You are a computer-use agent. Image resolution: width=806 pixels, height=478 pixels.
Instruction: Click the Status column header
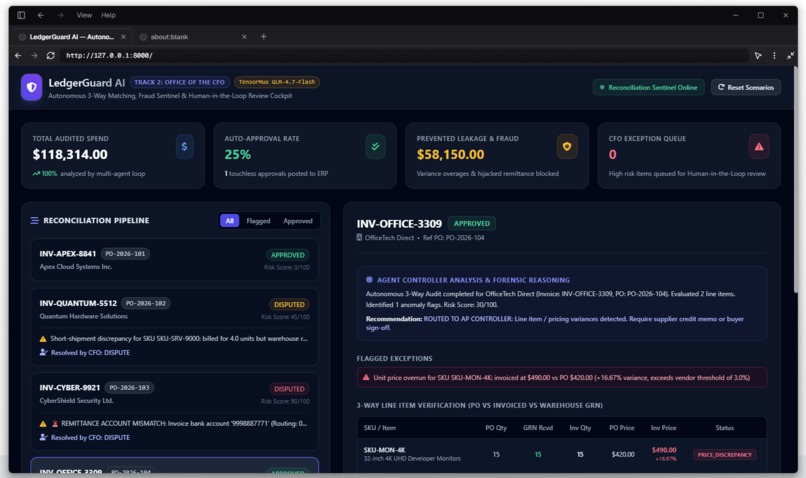[x=724, y=428]
